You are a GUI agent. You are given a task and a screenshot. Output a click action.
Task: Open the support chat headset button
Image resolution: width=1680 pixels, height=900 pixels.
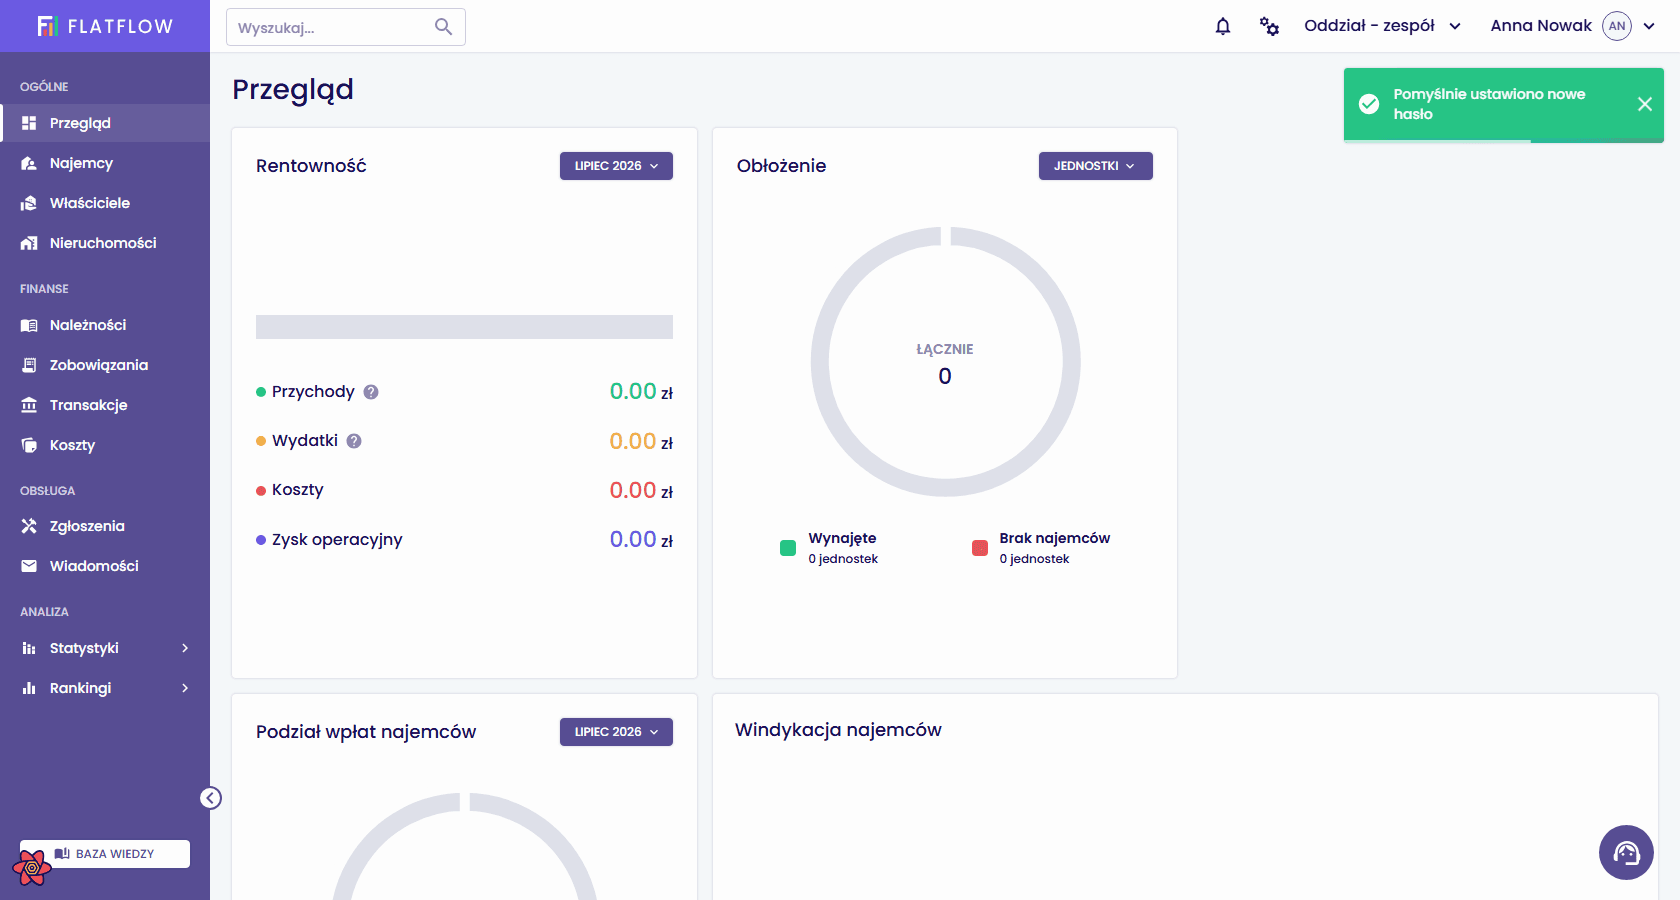coord(1626,852)
